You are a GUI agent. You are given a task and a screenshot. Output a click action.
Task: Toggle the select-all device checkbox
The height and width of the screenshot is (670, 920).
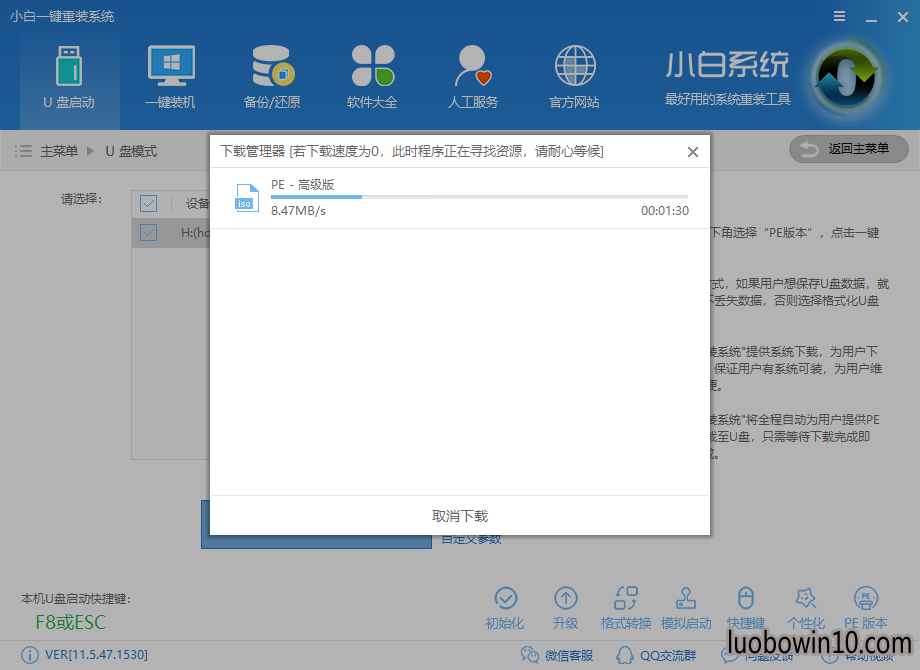[148, 204]
